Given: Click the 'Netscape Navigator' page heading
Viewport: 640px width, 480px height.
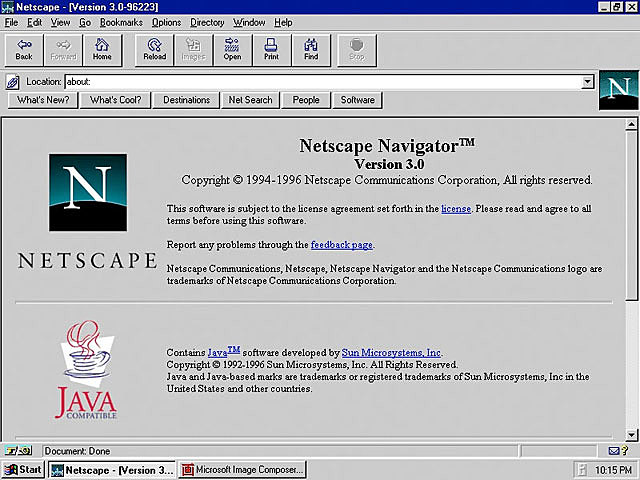Looking at the screenshot, I should pyautogui.click(x=387, y=146).
